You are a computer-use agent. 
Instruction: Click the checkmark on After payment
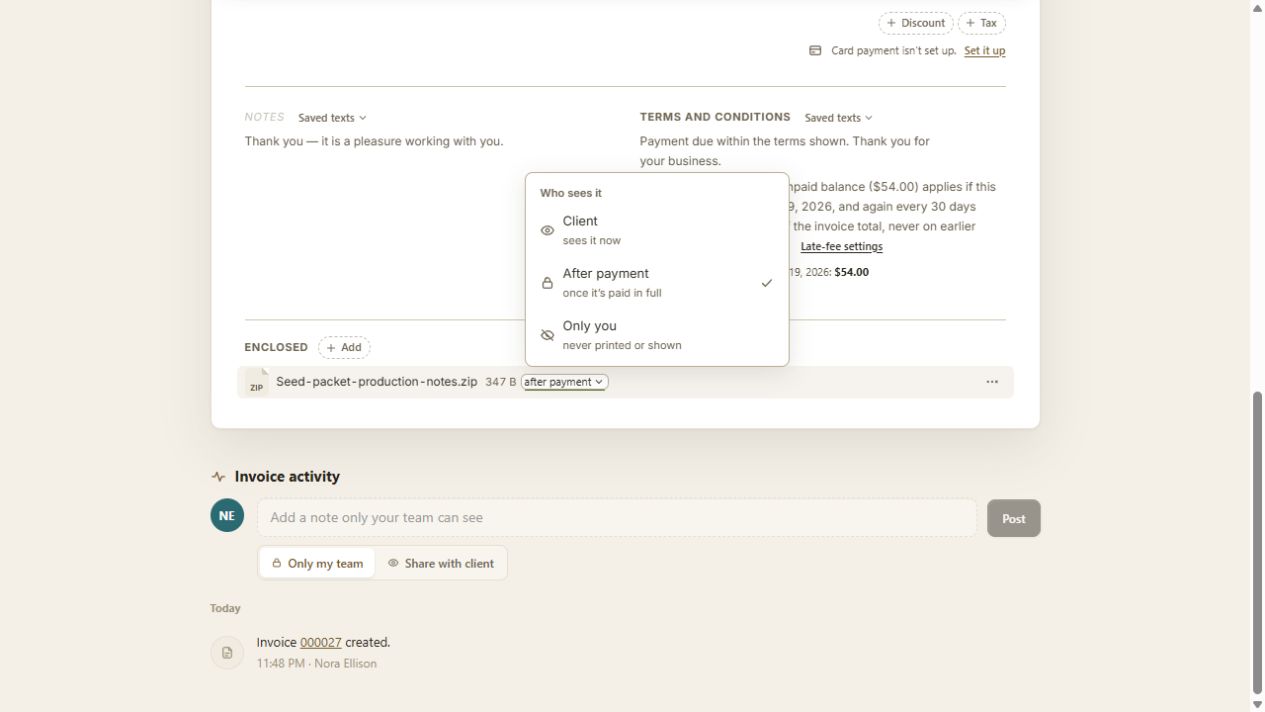[767, 283]
